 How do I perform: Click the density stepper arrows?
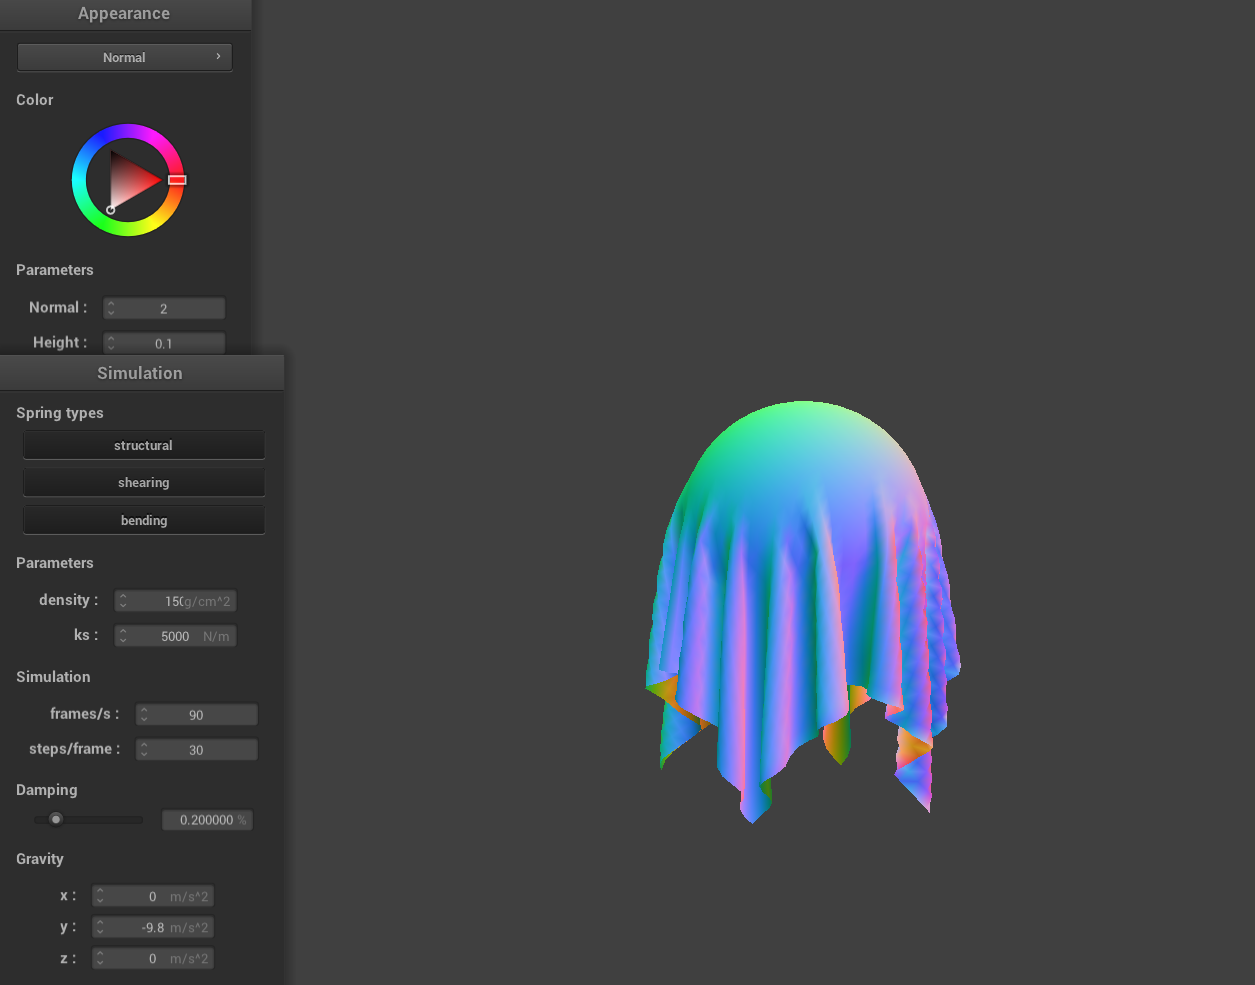[123, 601]
